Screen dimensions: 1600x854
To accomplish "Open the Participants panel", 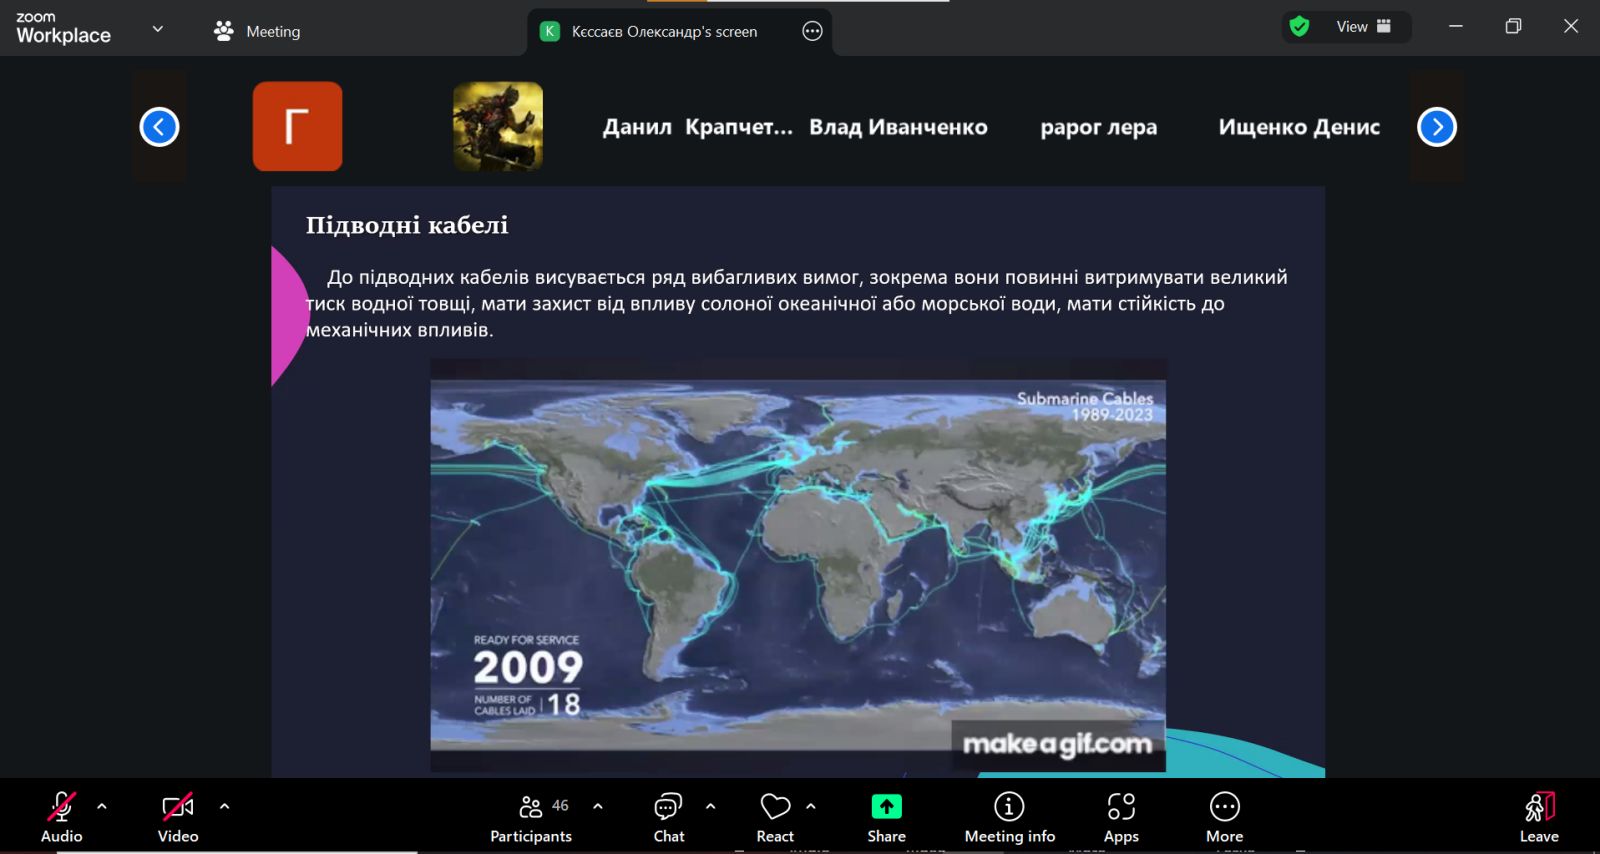I will 531,817.
